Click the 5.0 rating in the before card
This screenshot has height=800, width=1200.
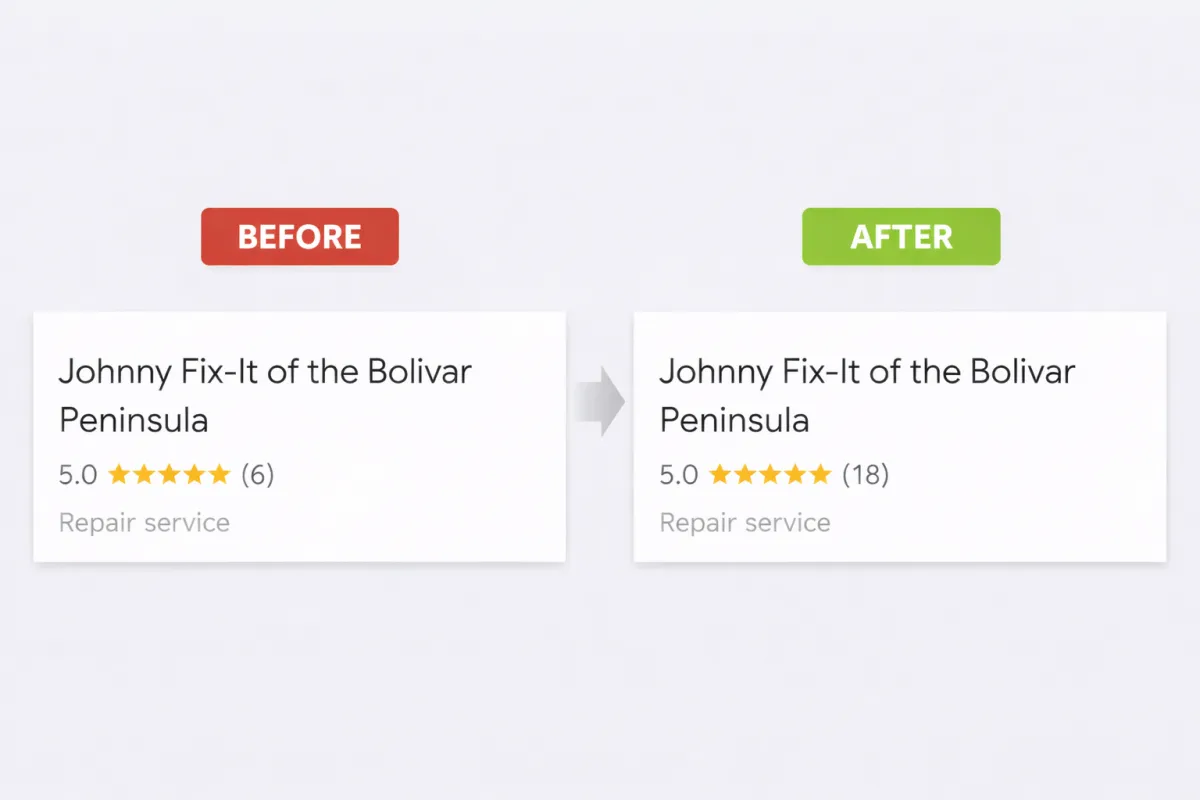pos(78,475)
